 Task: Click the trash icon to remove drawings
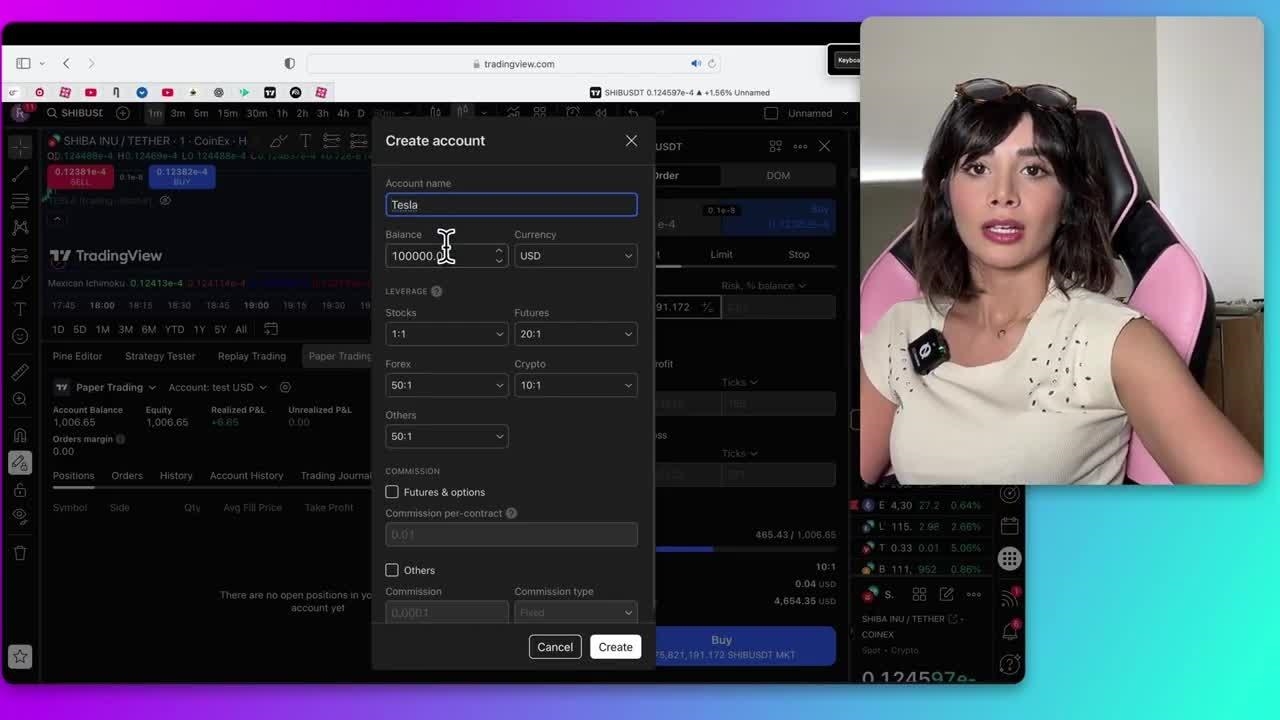pyautogui.click(x=20, y=553)
